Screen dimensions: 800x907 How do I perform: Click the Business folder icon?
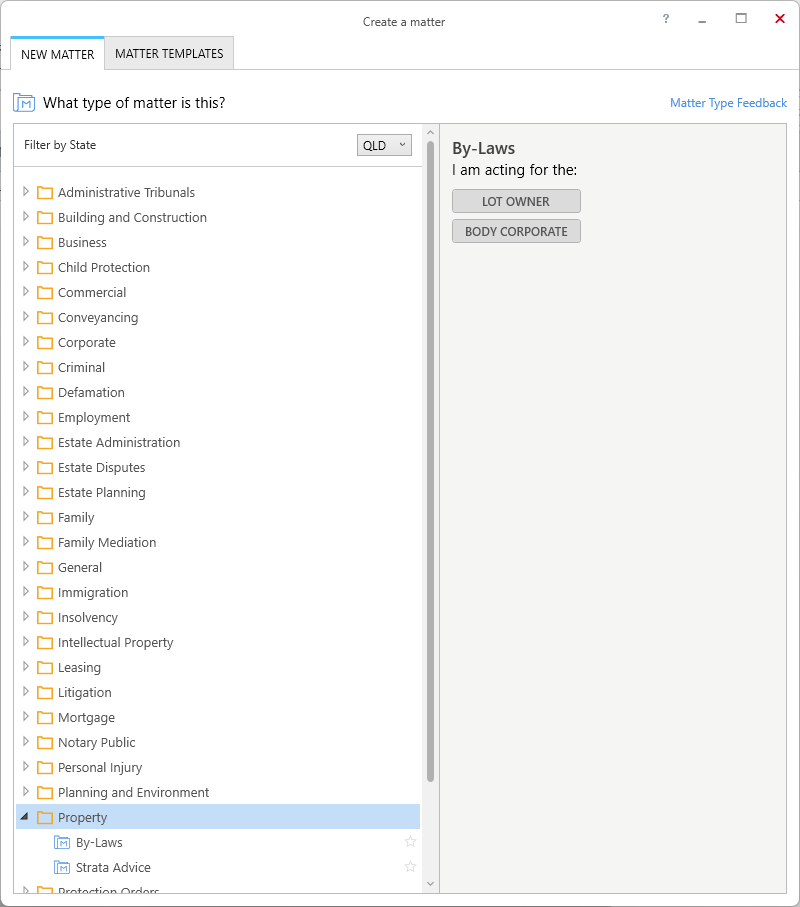pyautogui.click(x=45, y=242)
